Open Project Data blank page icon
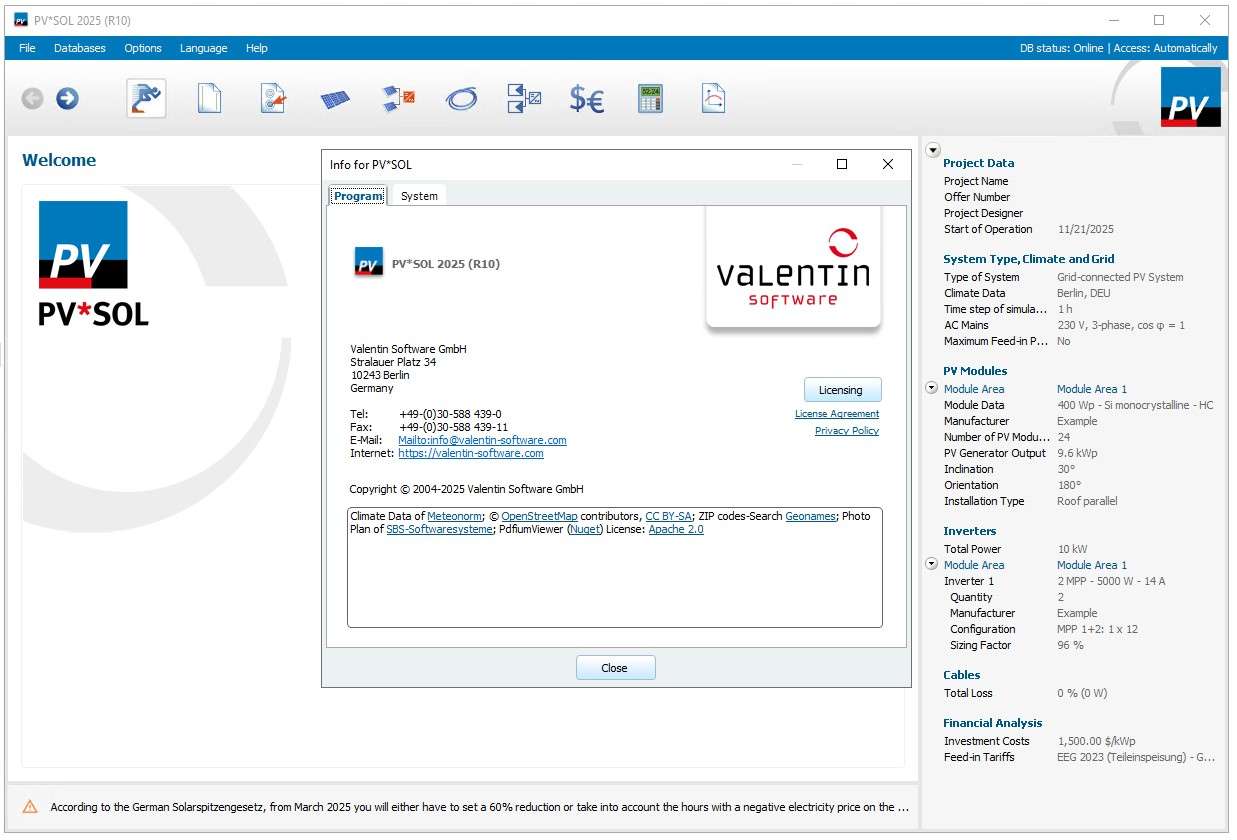The height and width of the screenshot is (840, 1237). [209, 98]
